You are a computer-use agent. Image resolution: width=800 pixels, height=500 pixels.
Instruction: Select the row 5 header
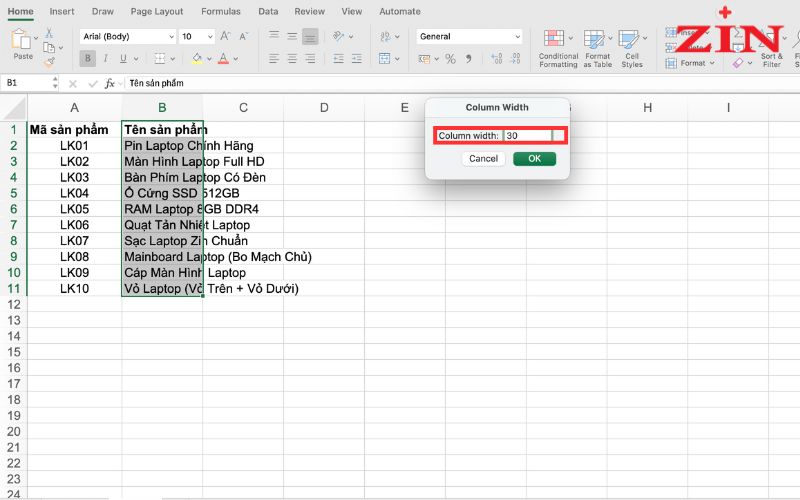pos(13,193)
